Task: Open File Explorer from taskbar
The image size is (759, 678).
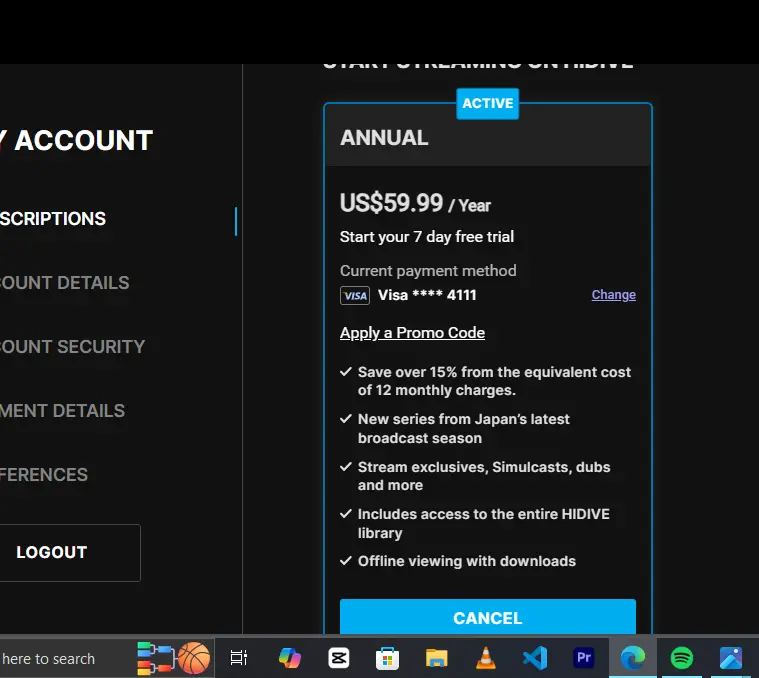Action: [437, 658]
